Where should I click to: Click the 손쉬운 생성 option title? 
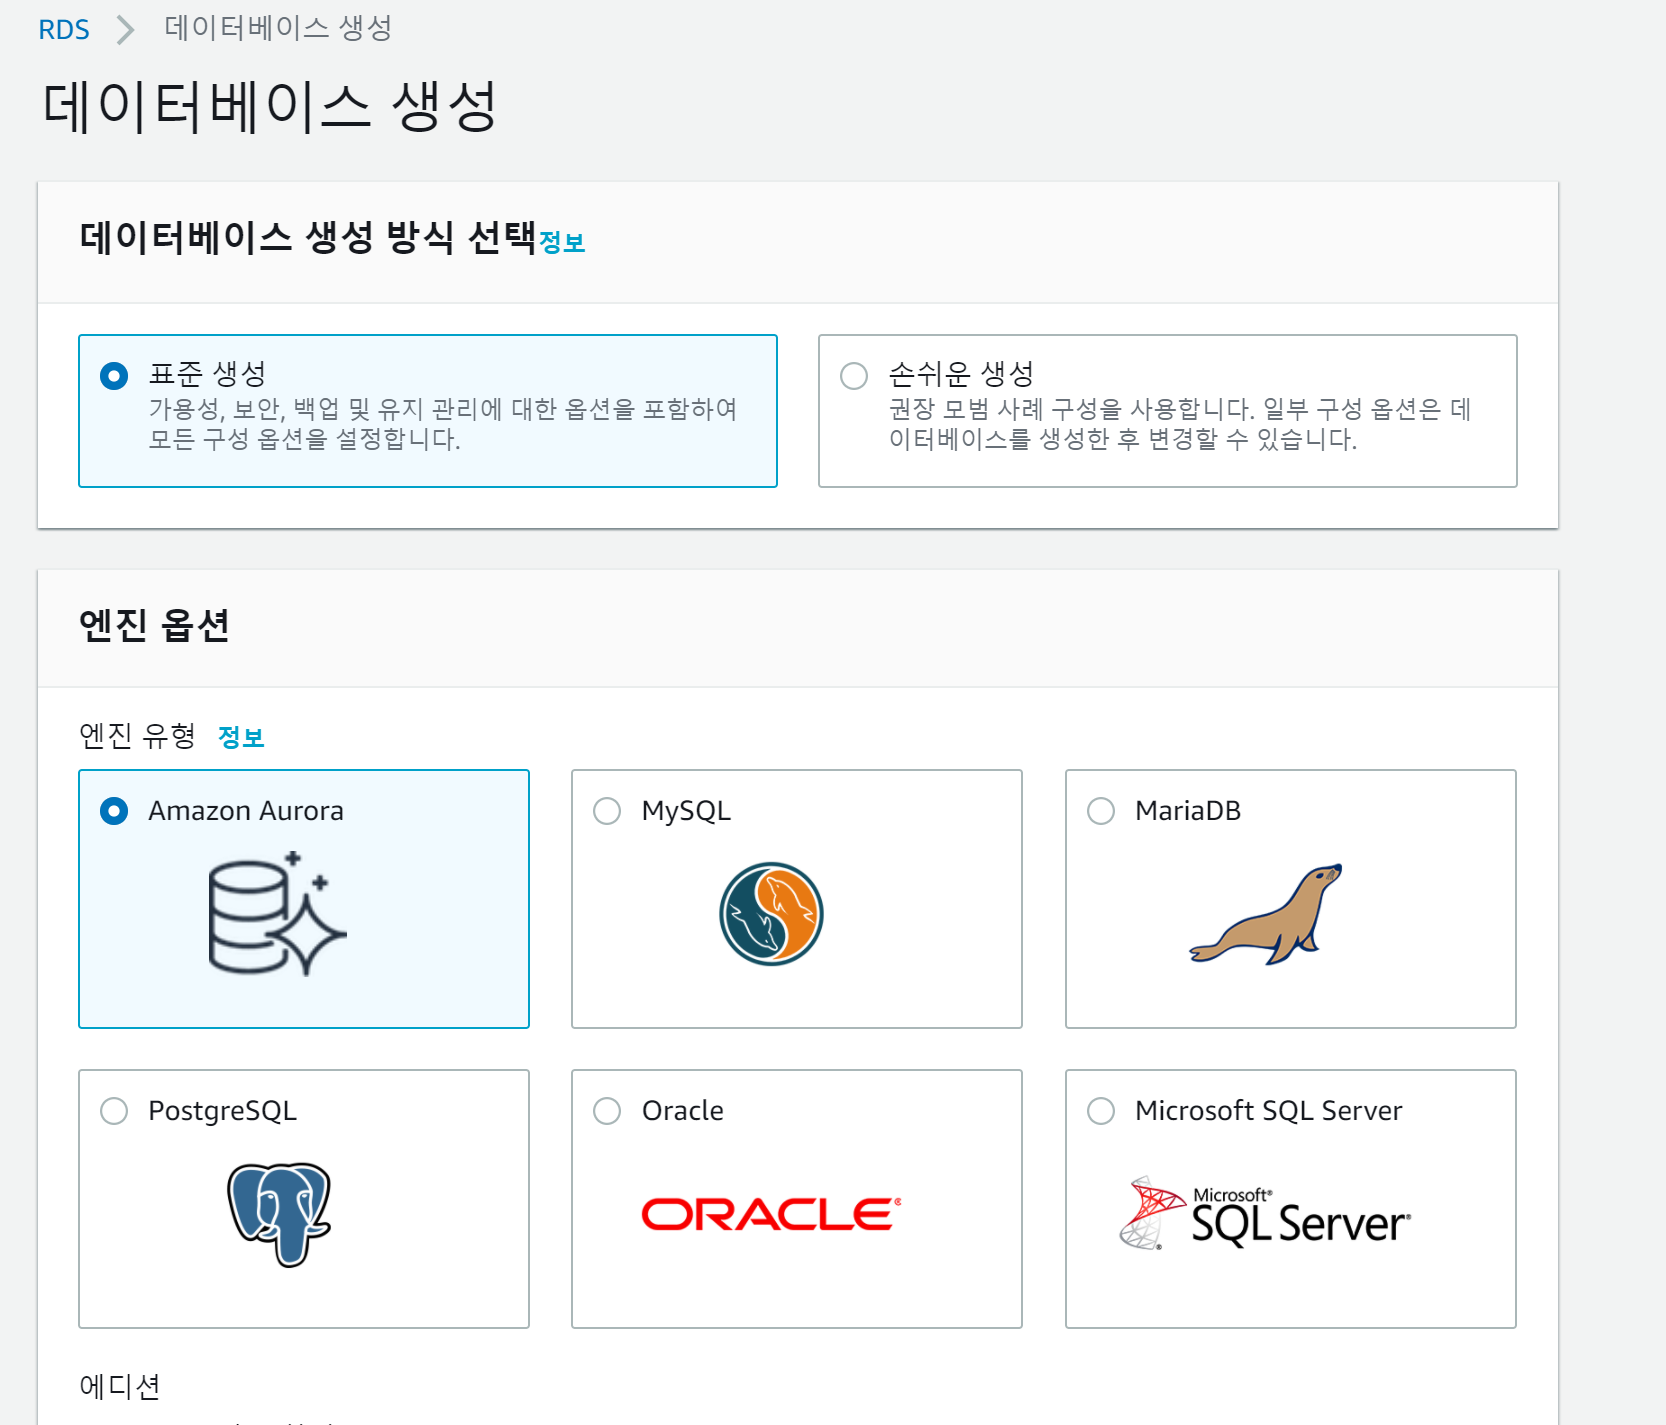(962, 374)
